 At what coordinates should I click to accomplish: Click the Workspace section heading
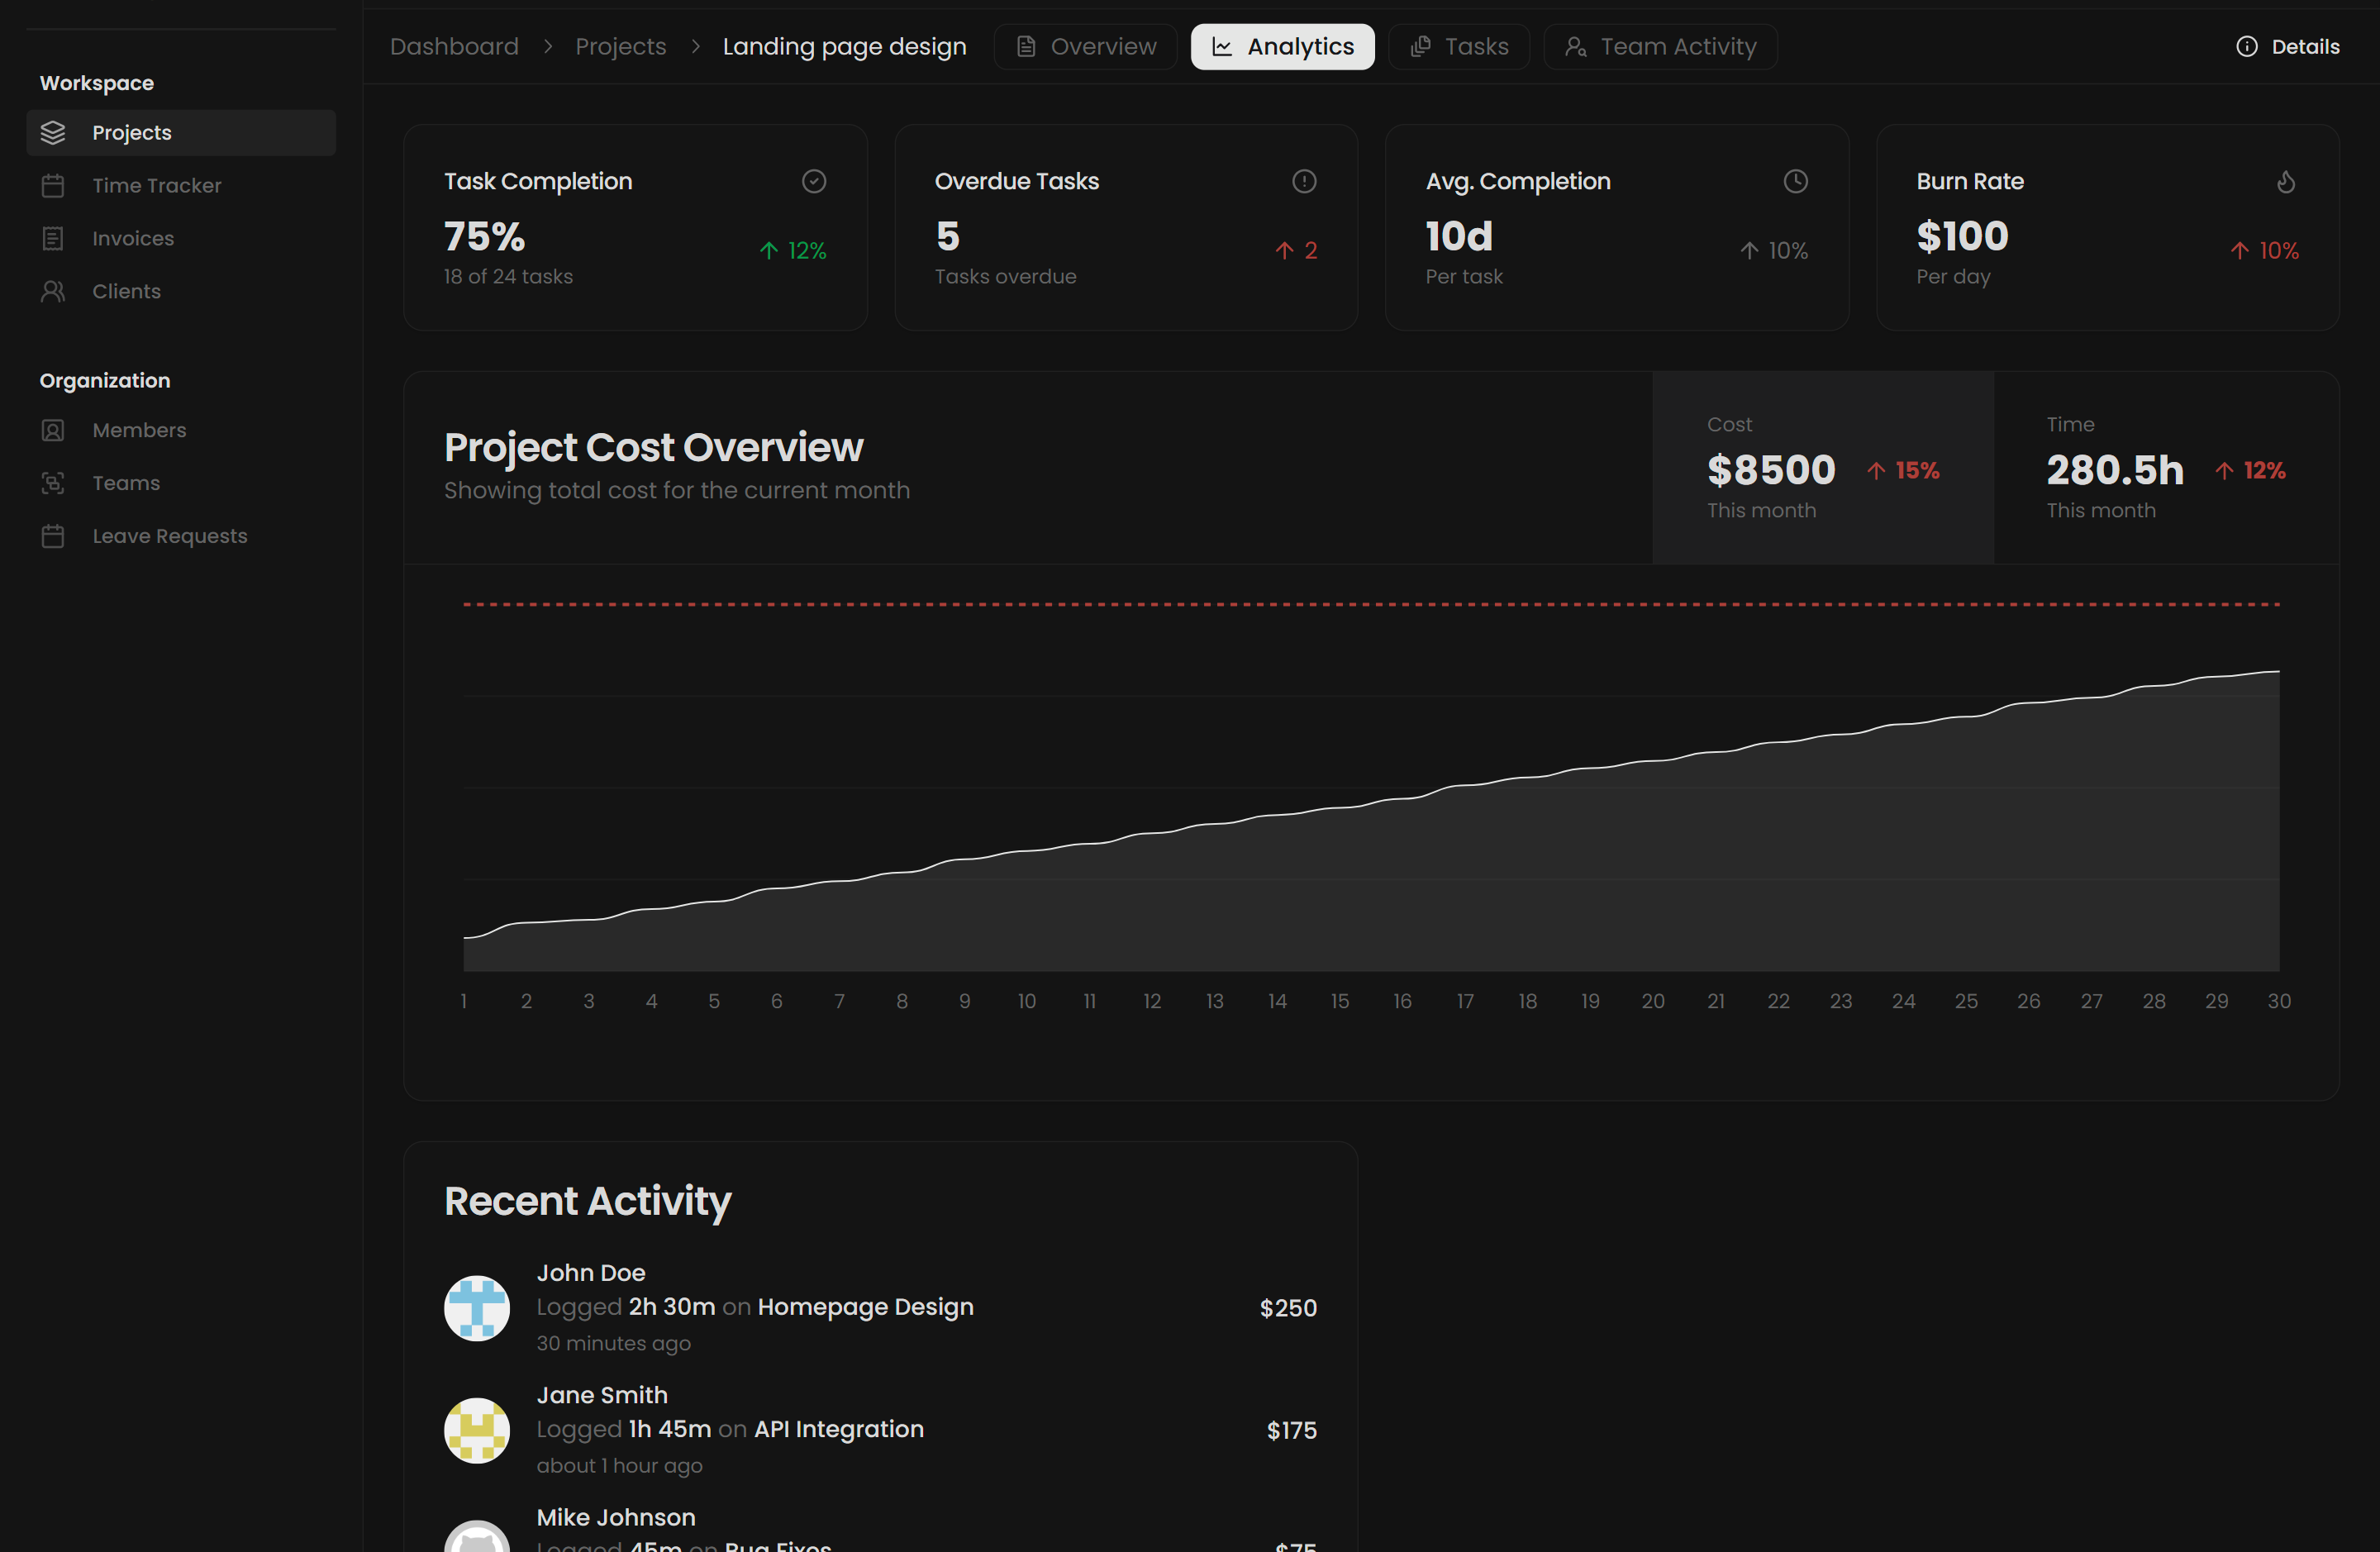coord(97,83)
